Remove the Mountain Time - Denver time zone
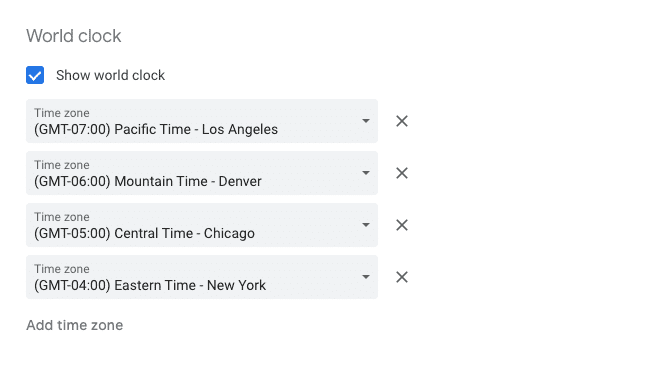 [402, 173]
